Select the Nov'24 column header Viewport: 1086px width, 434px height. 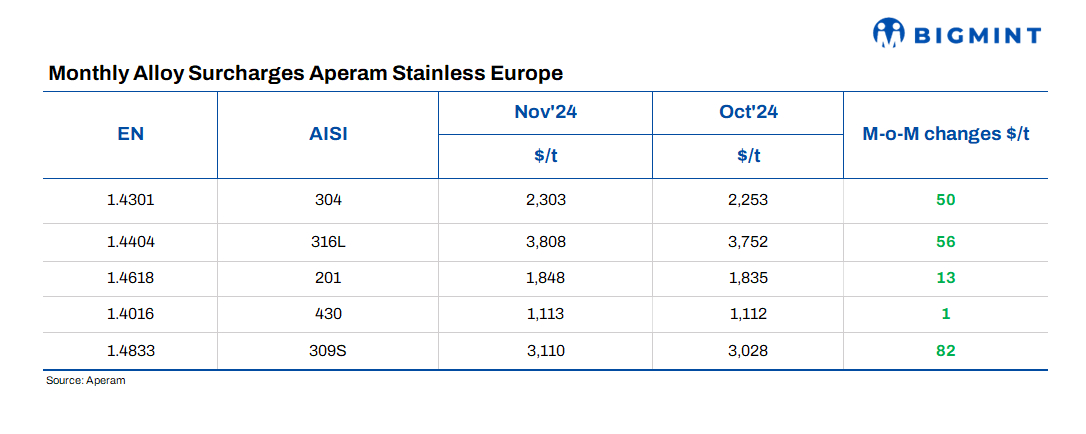(545, 112)
